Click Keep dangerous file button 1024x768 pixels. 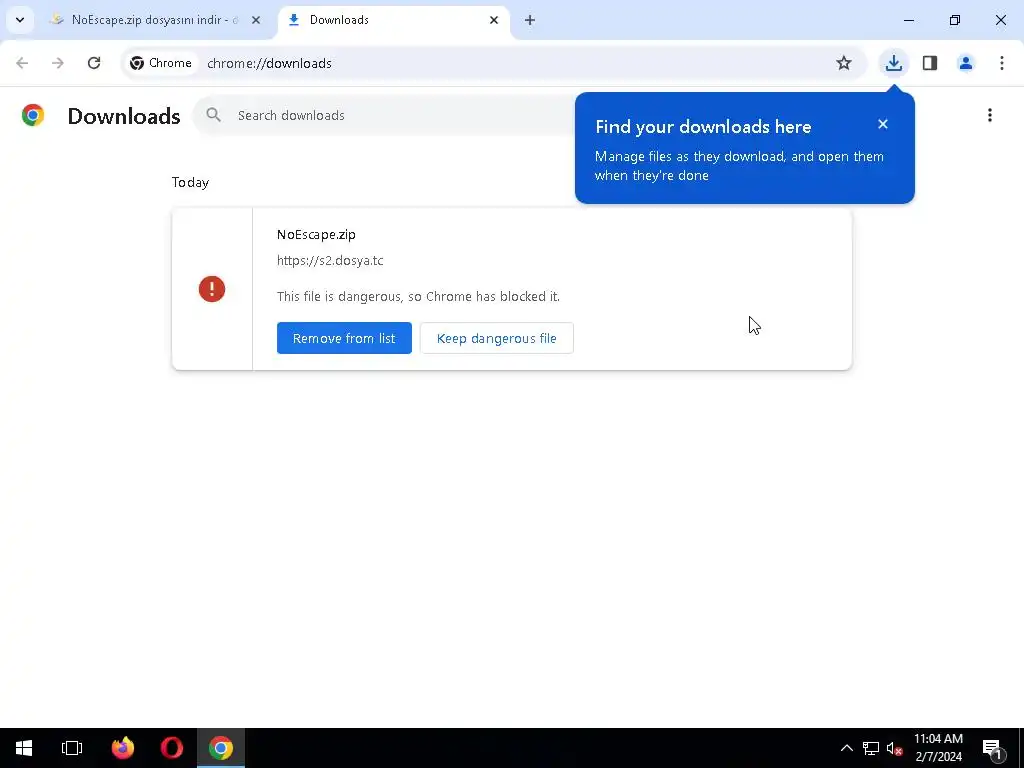pyautogui.click(x=496, y=338)
